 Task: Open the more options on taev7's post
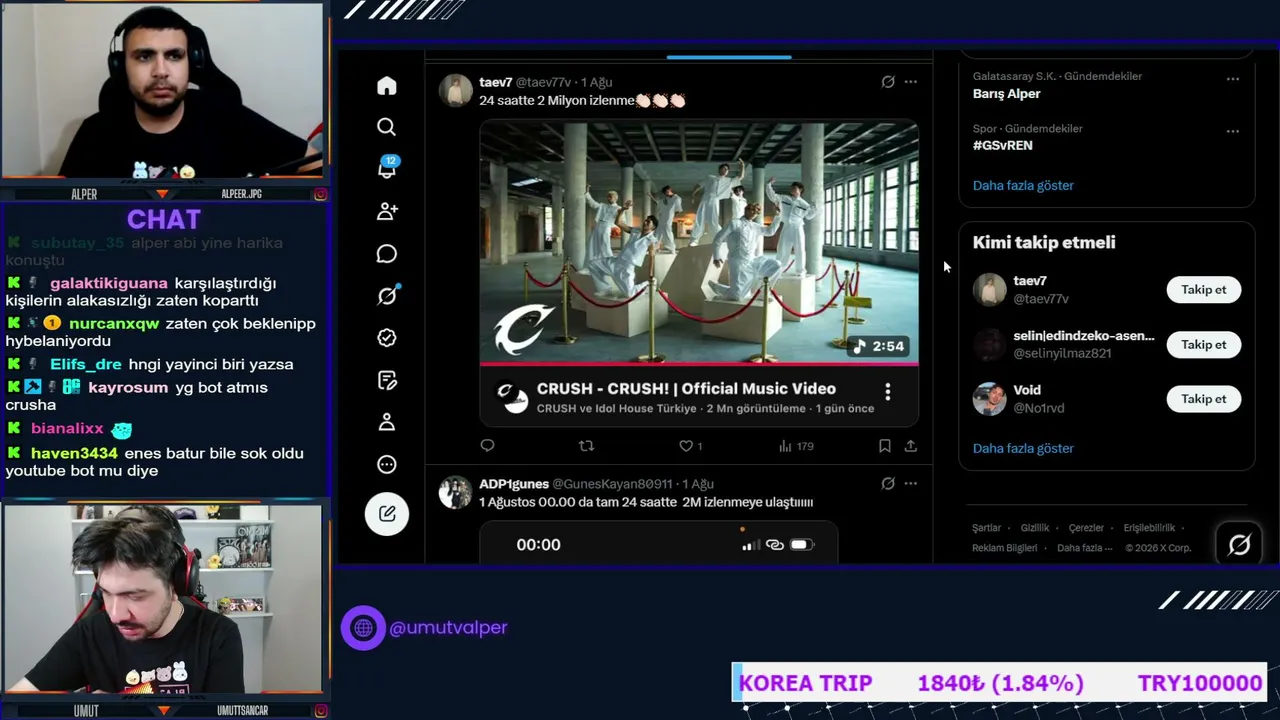click(x=911, y=82)
